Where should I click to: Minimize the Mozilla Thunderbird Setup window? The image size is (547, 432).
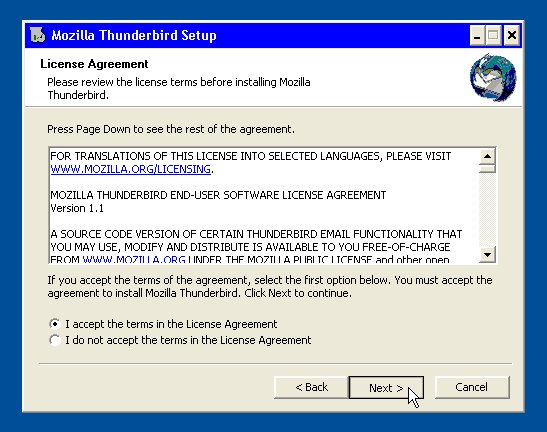(x=477, y=35)
